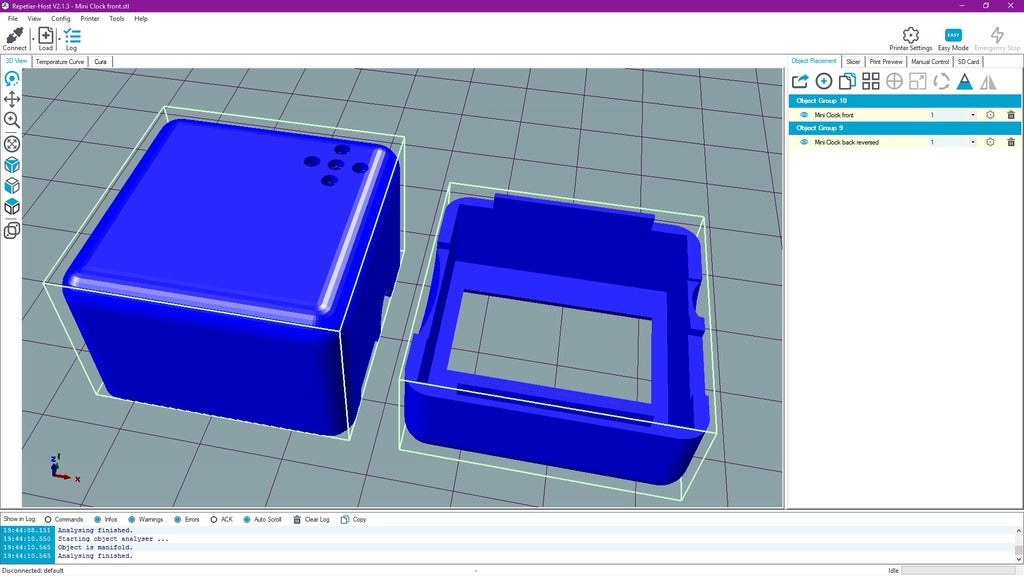Click the Cut Objects triangle icon
The image size is (1024, 576).
965,81
